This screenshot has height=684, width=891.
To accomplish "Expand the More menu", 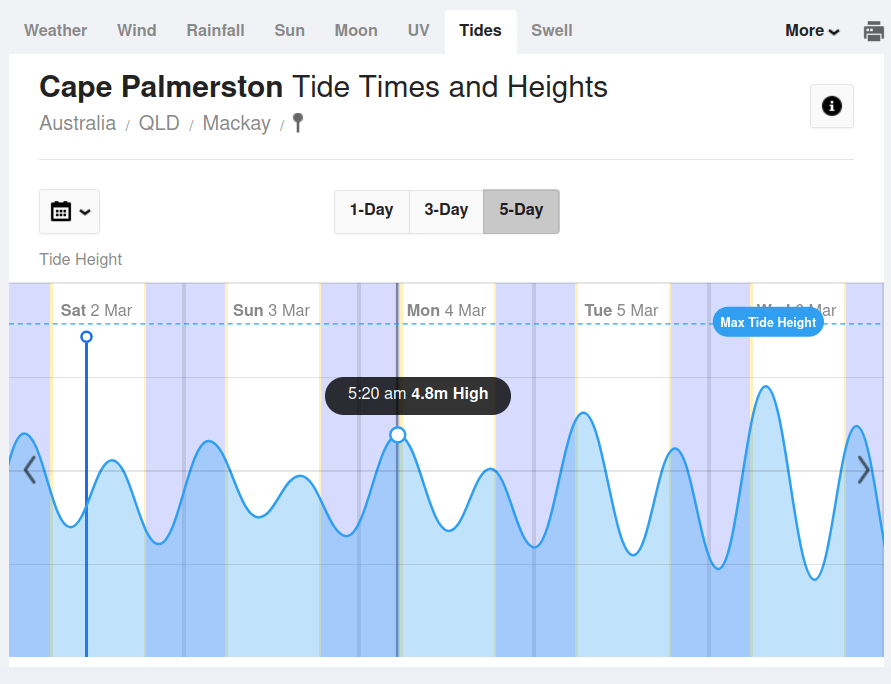I will point(811,31).
